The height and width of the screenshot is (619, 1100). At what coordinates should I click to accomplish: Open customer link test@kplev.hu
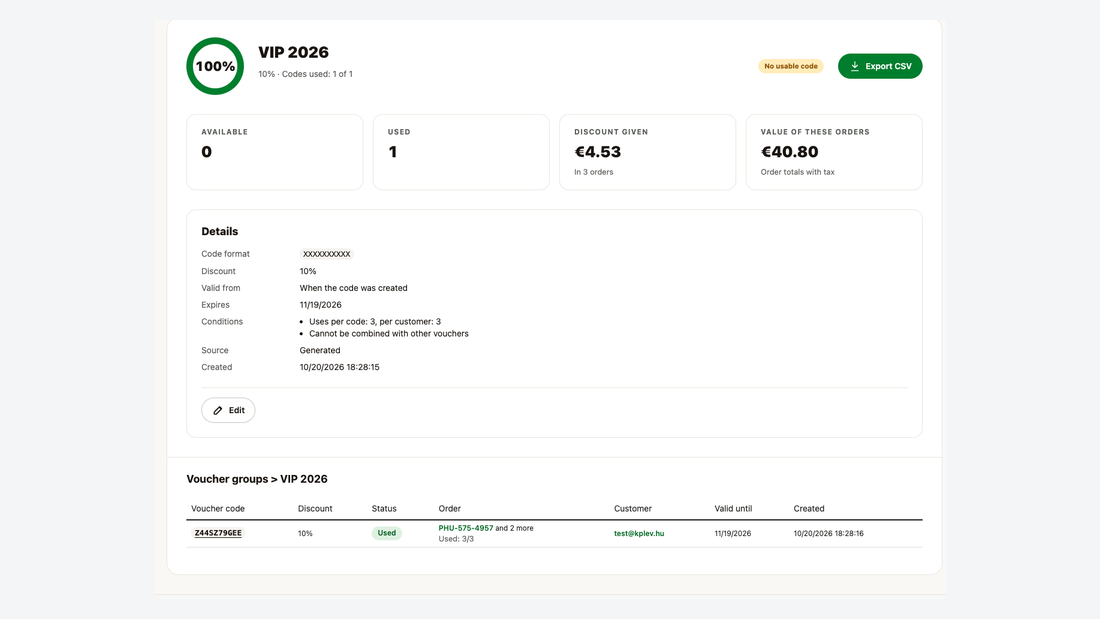coord(639,533)
